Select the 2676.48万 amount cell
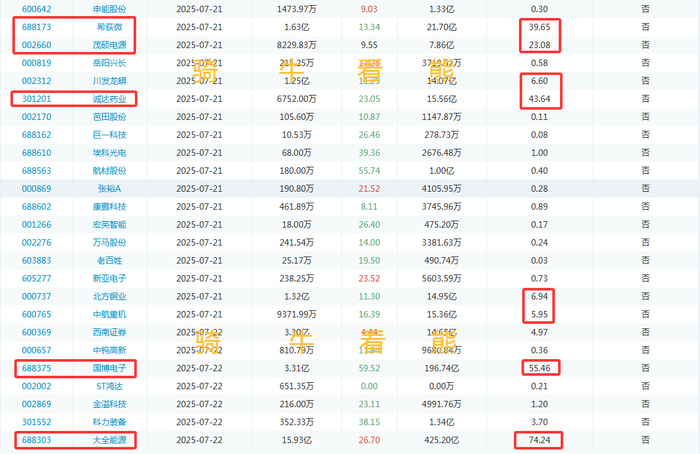The height and width of the screenshot is (454, 700). [x=442, y=153]
